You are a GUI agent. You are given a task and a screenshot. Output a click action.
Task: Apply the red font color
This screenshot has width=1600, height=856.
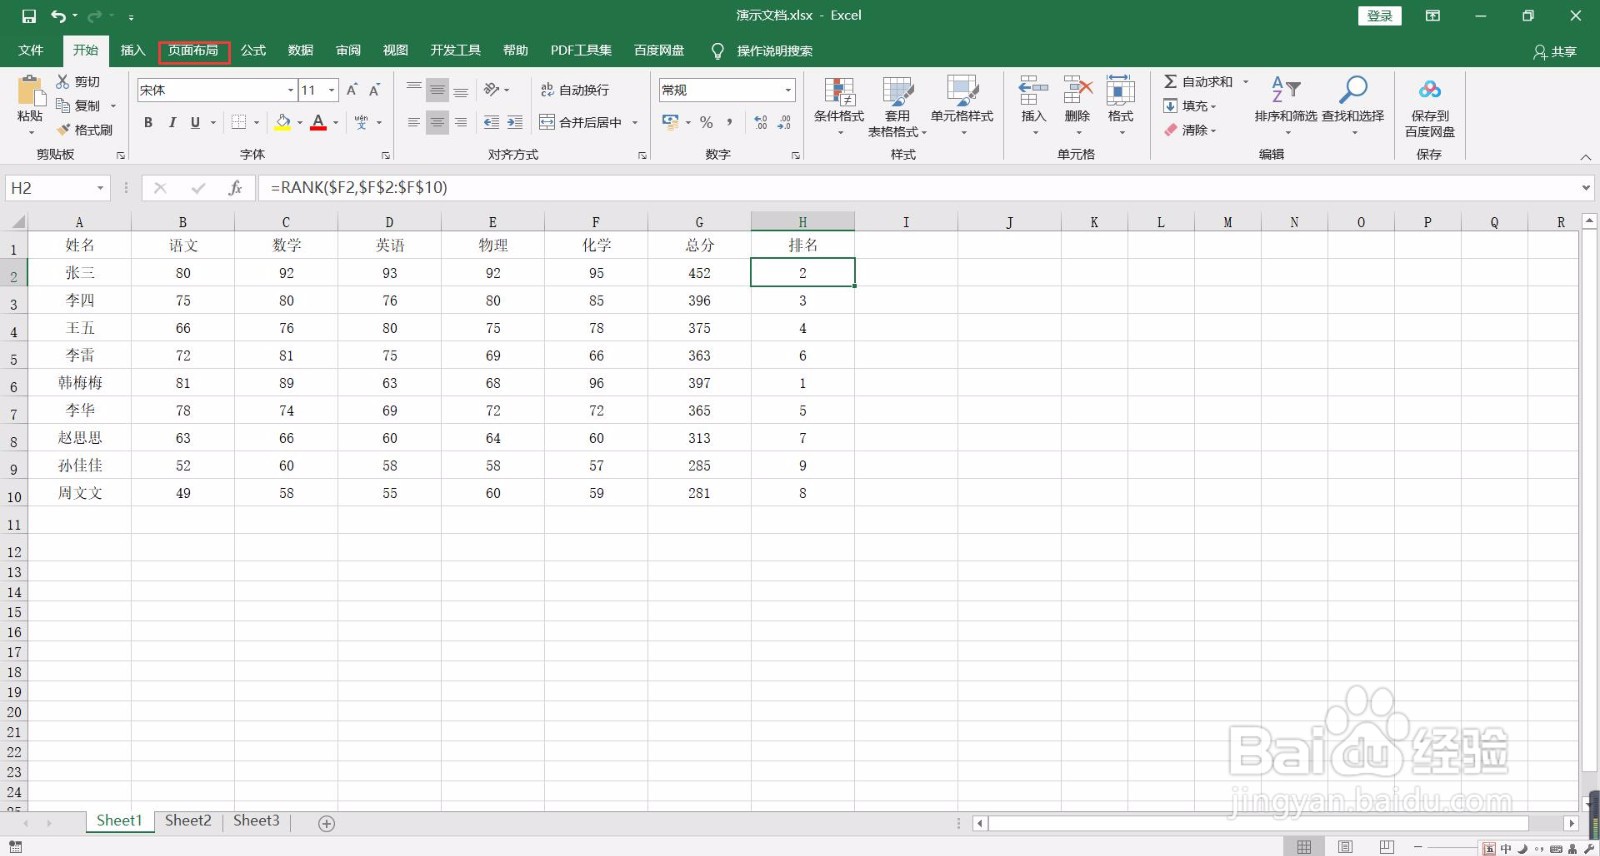(318, 122)
